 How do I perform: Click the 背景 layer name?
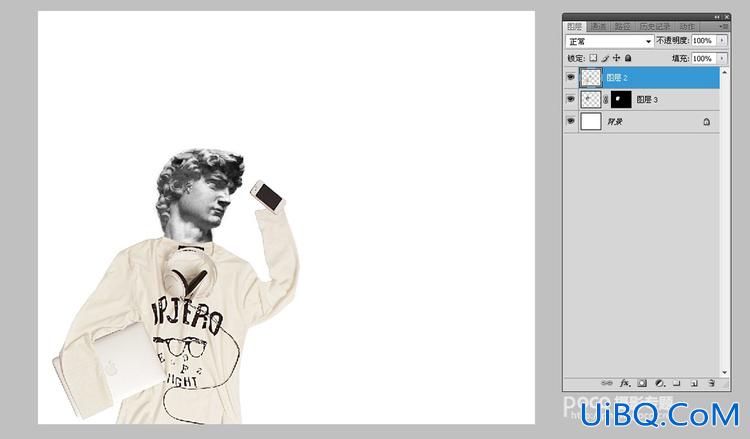tap(615, 122)
